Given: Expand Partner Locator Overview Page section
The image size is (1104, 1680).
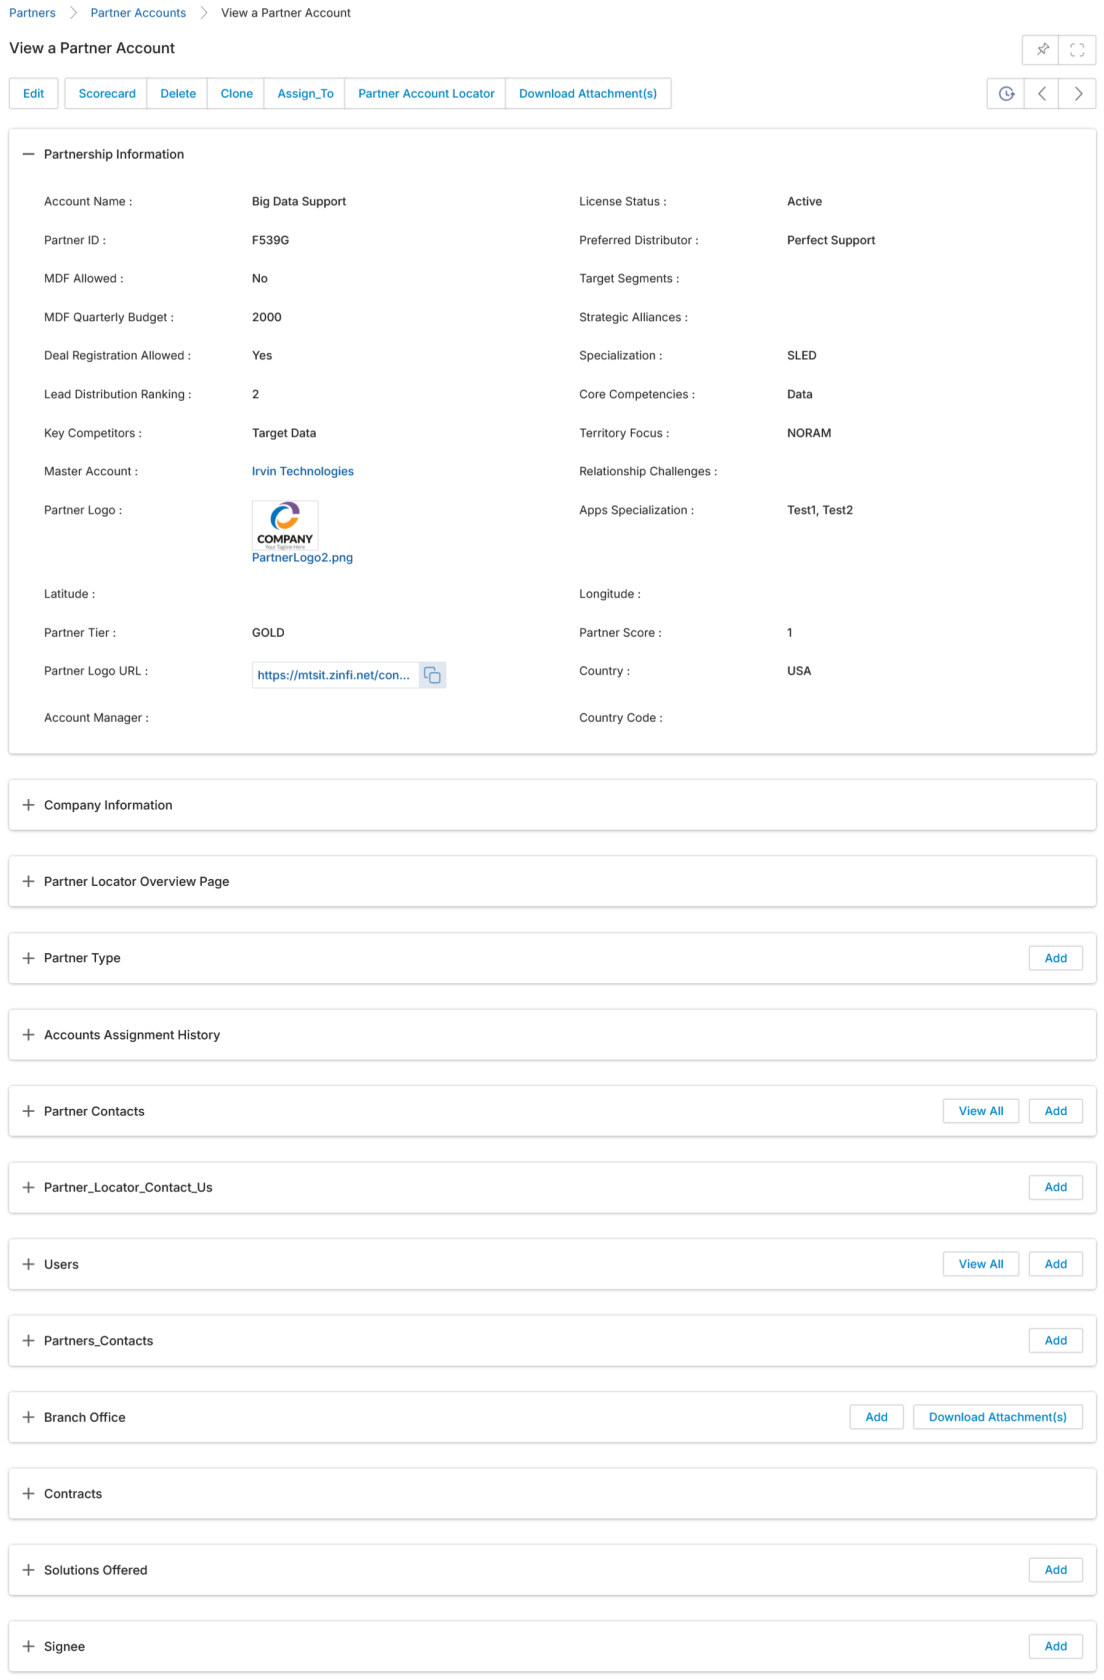Looking at the screenshot, I should click(x=28, y=881).
